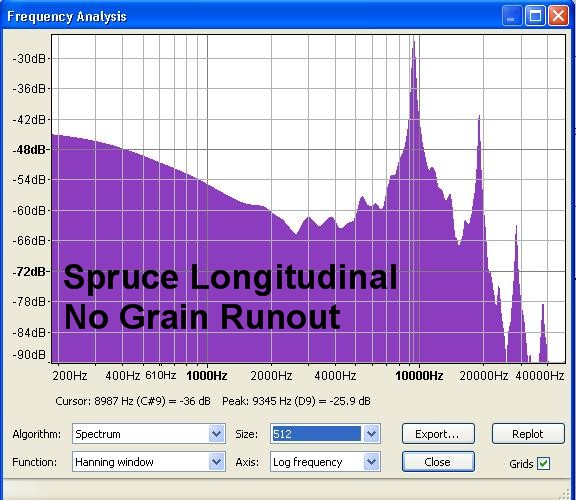Click the Spectrum algorithm combo box
This screenshot has height=500, width=576.
coord(149,434)
